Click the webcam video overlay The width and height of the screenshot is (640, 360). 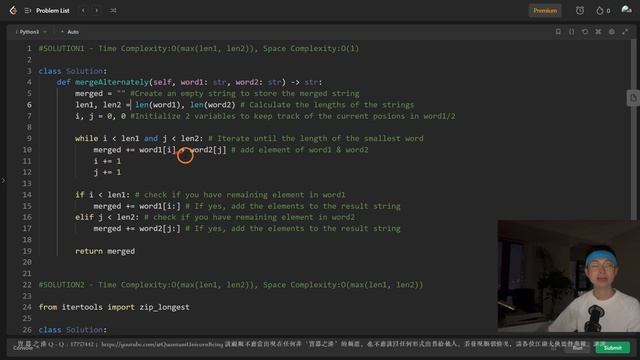[569, 276]
